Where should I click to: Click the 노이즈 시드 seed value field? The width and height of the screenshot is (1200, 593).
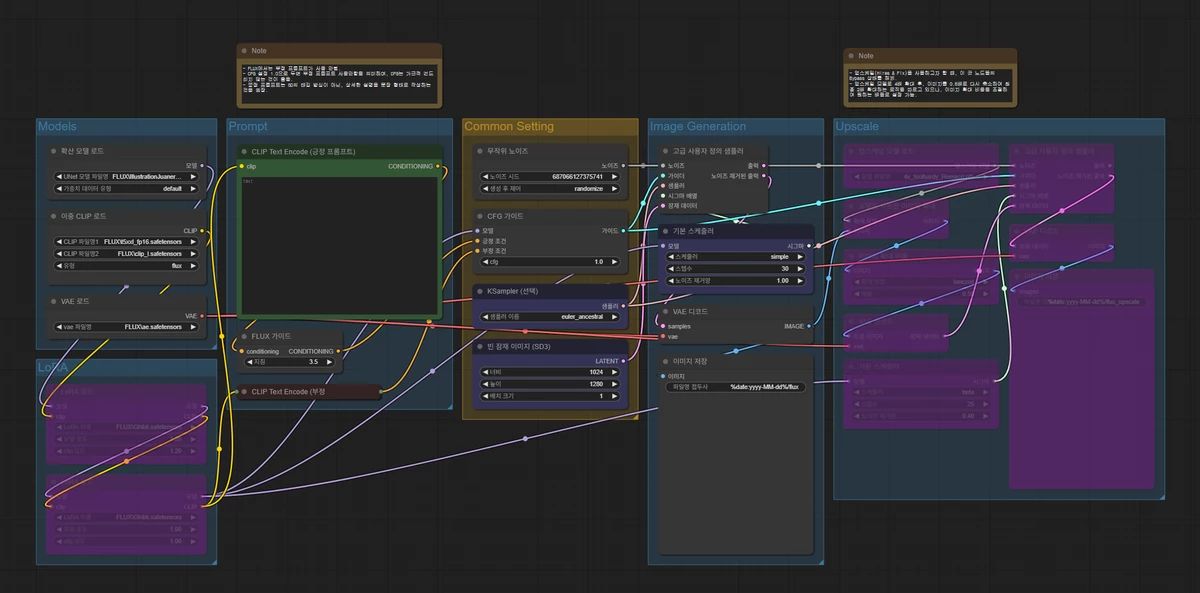click(x=548, y=176)
